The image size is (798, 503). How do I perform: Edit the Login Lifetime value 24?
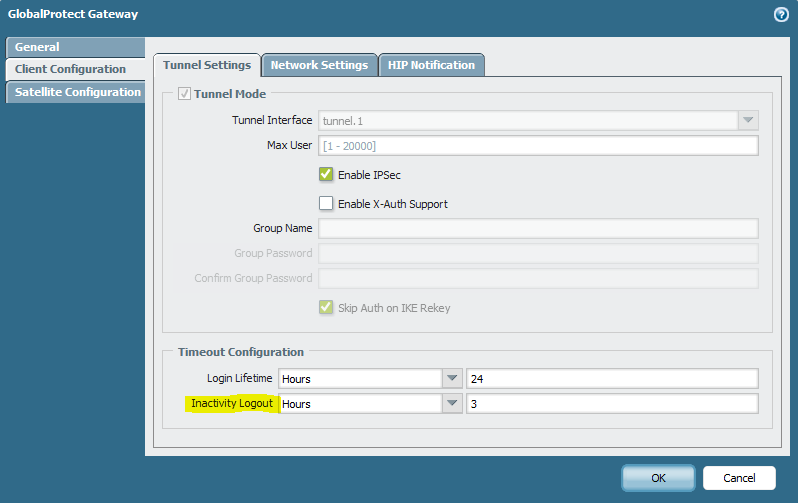[612, 378]
